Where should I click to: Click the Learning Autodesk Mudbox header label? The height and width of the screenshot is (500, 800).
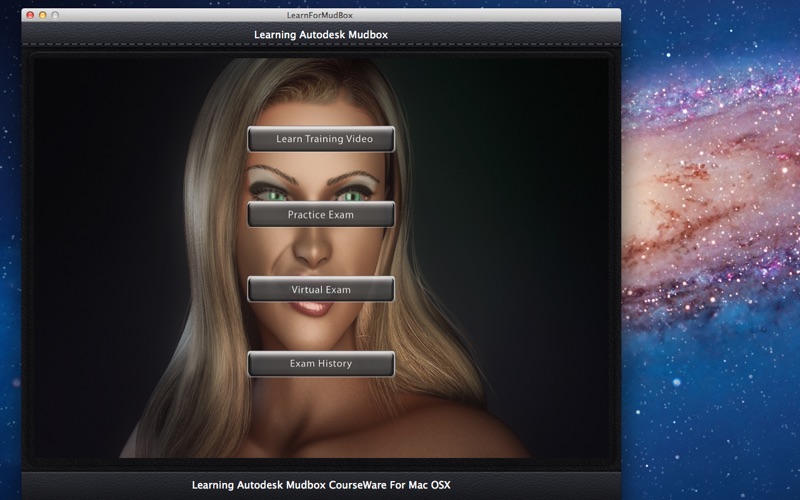pyautogui.click(x=321, y=35)
